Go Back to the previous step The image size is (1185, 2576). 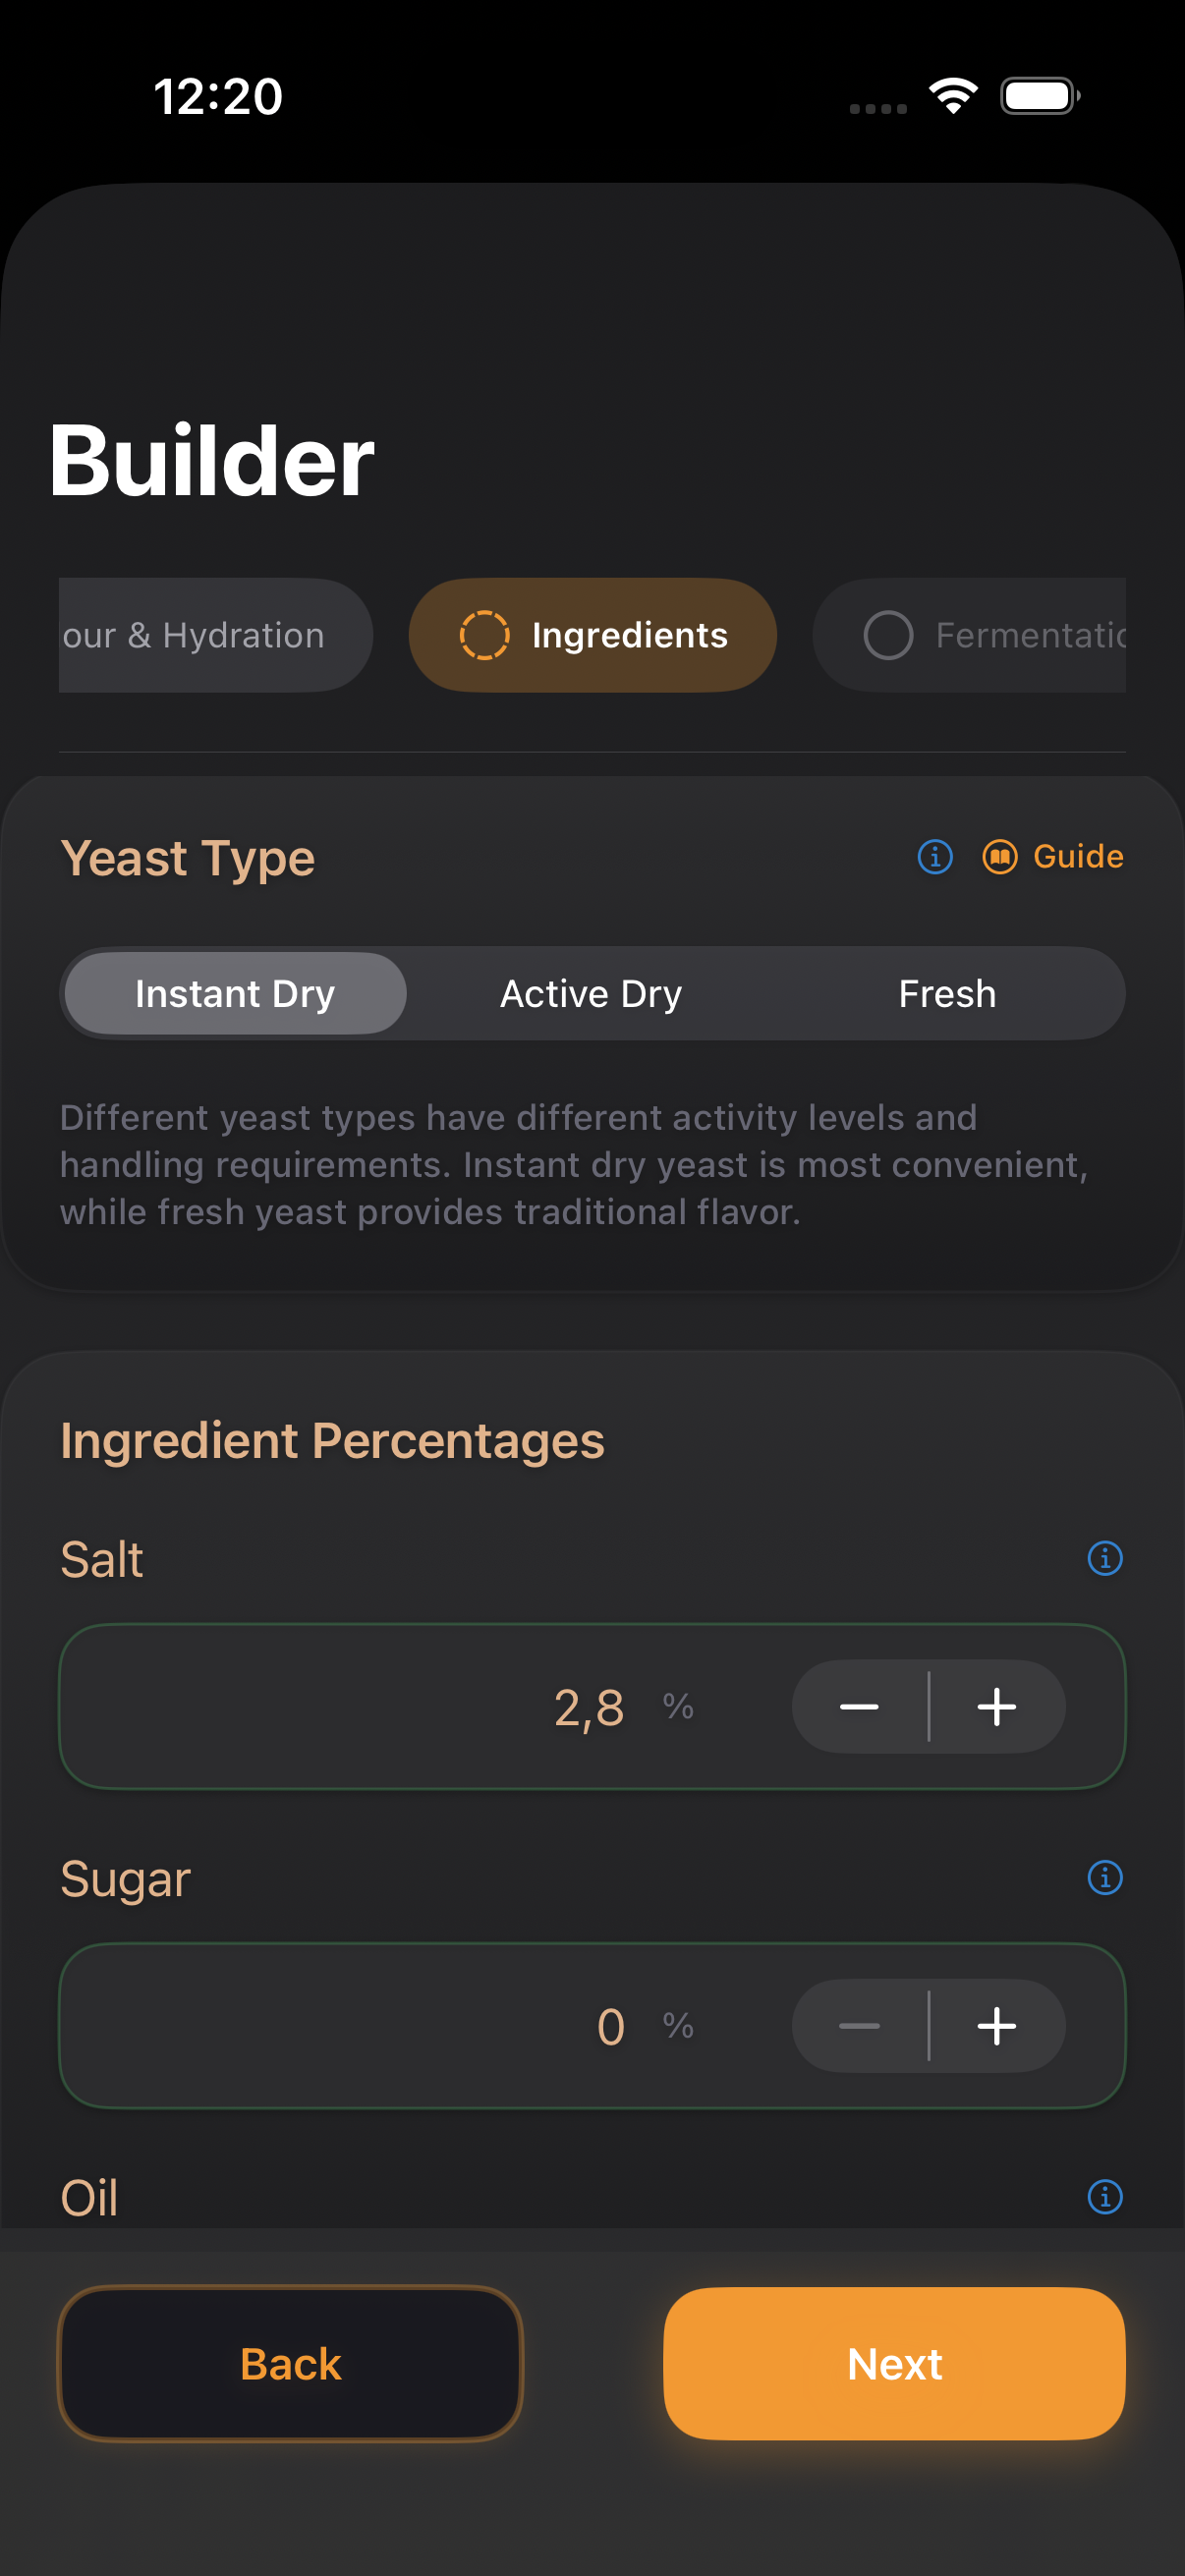click(x=289, y=2364)
